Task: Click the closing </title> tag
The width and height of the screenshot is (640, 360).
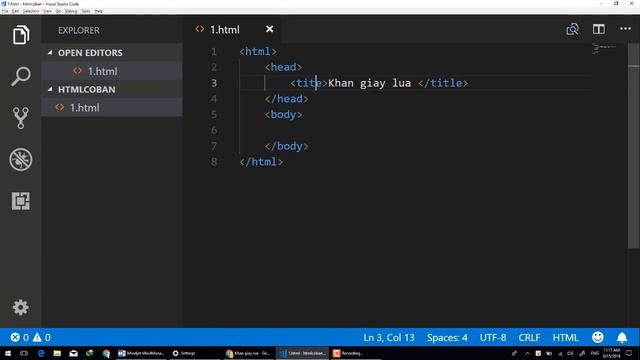Action: [x=443, y=83]
